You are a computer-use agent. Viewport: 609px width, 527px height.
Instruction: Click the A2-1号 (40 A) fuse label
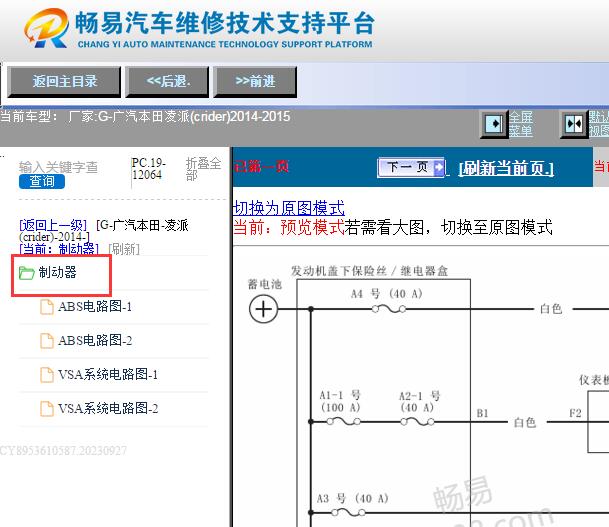pyautogui.click(x=419, y=402)
